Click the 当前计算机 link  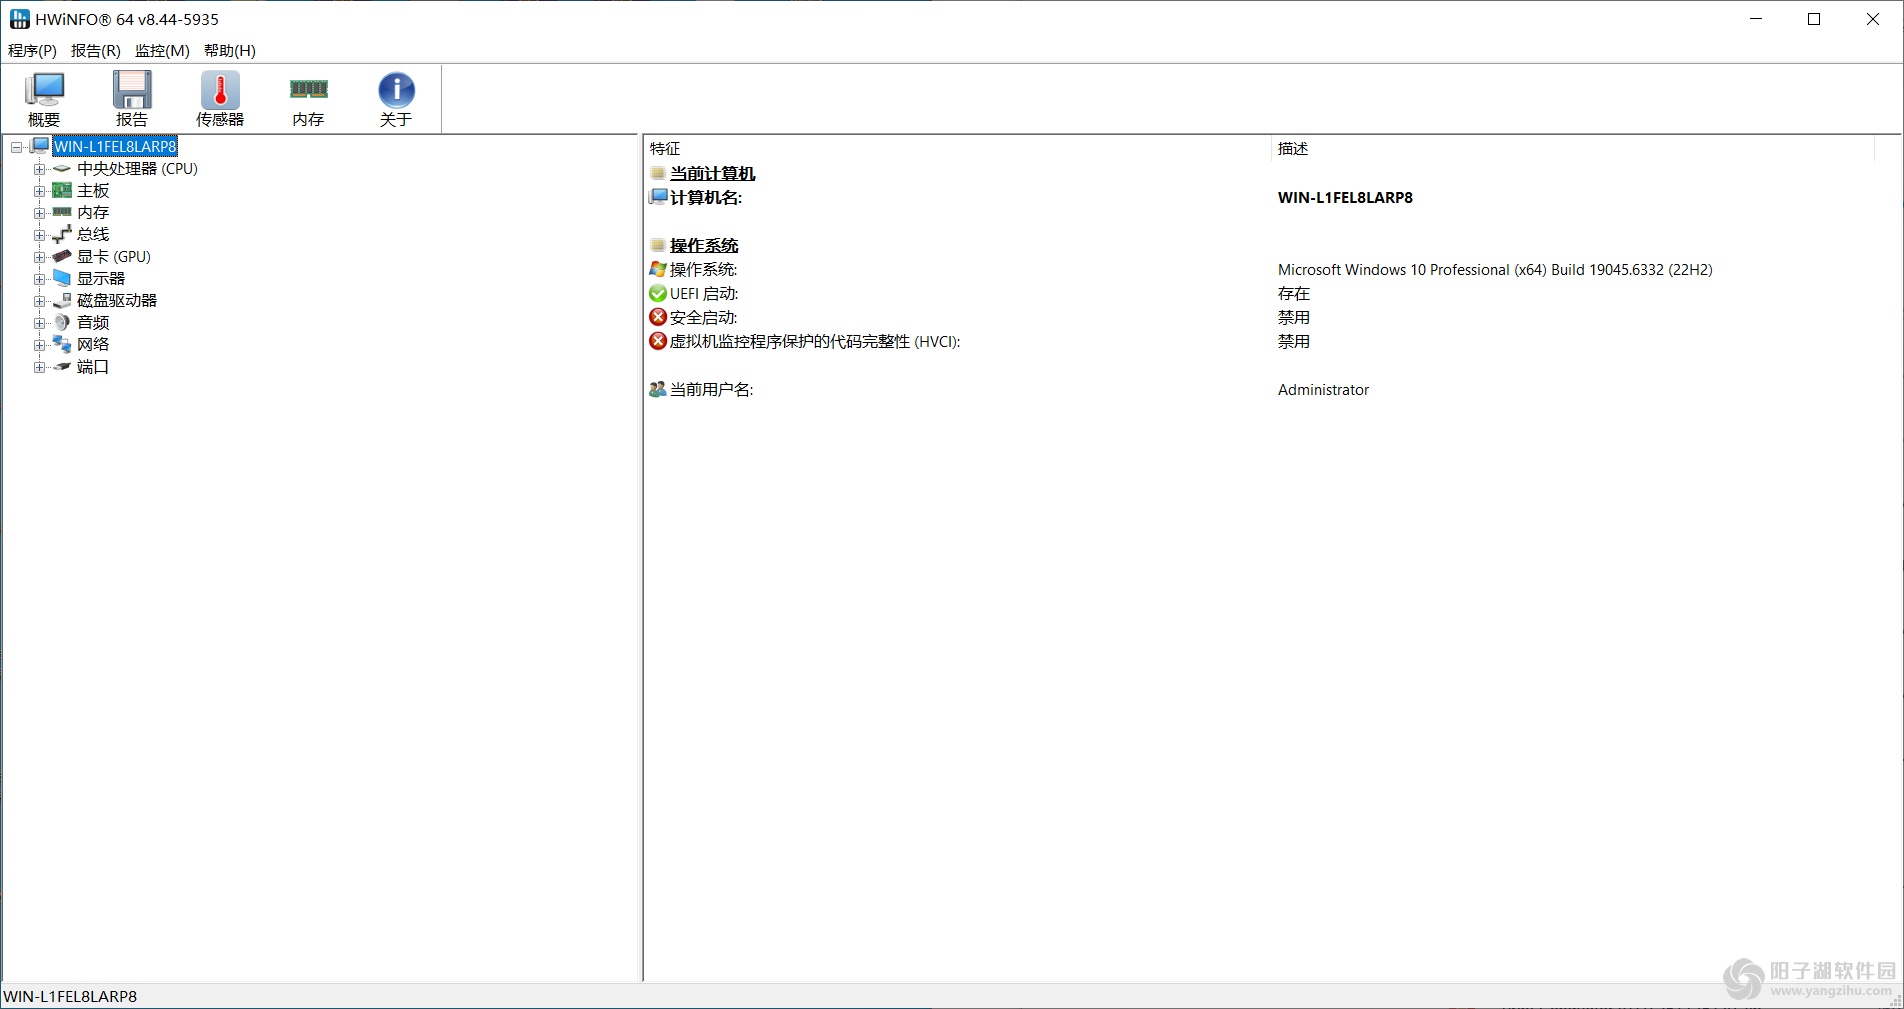pyautogui.click(x=712, y=173)
